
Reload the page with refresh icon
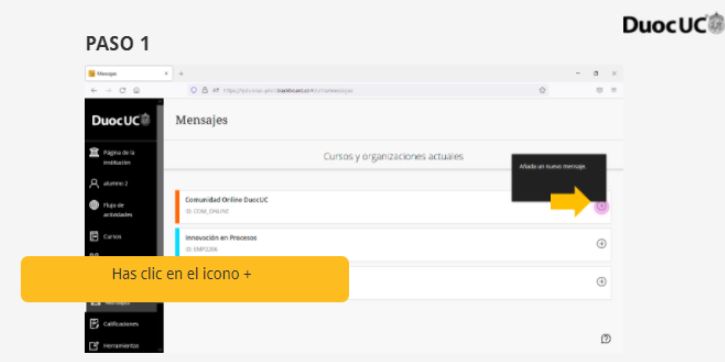123,91
